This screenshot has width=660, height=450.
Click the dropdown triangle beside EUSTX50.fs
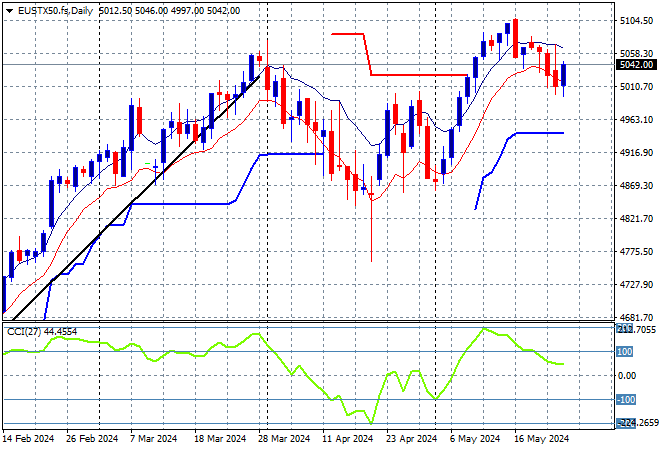tap(9, 10)
